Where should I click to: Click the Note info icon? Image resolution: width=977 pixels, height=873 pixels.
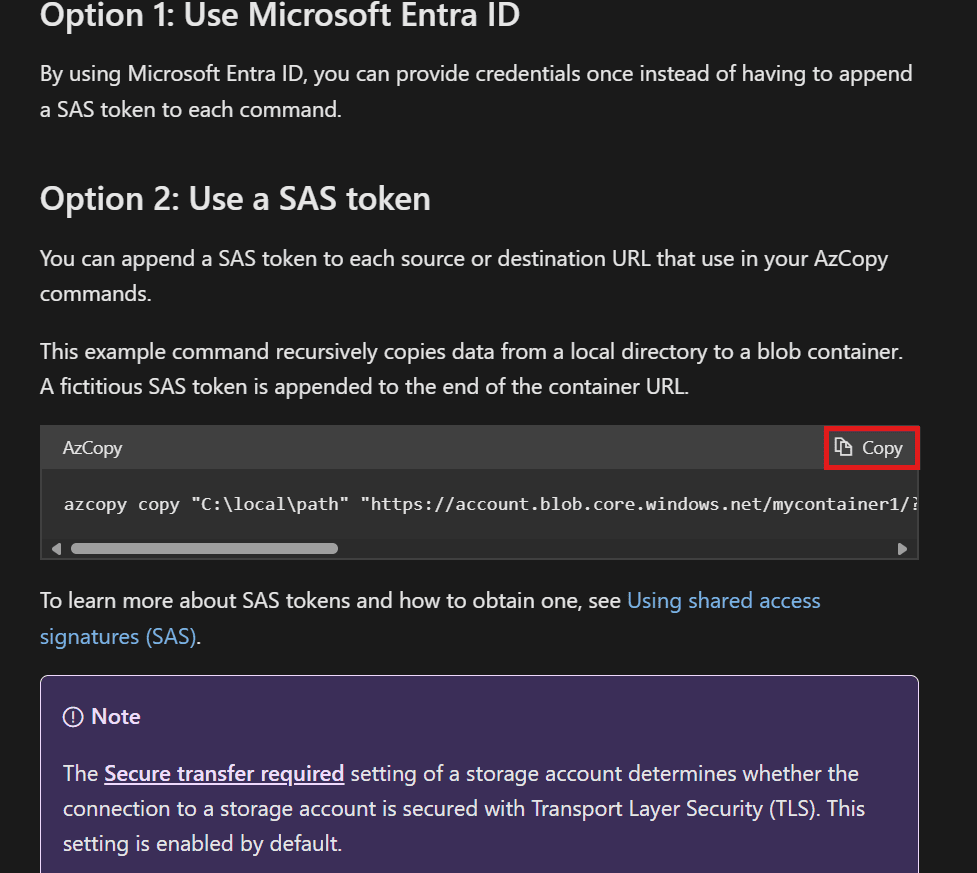click(x=73, y=717)
